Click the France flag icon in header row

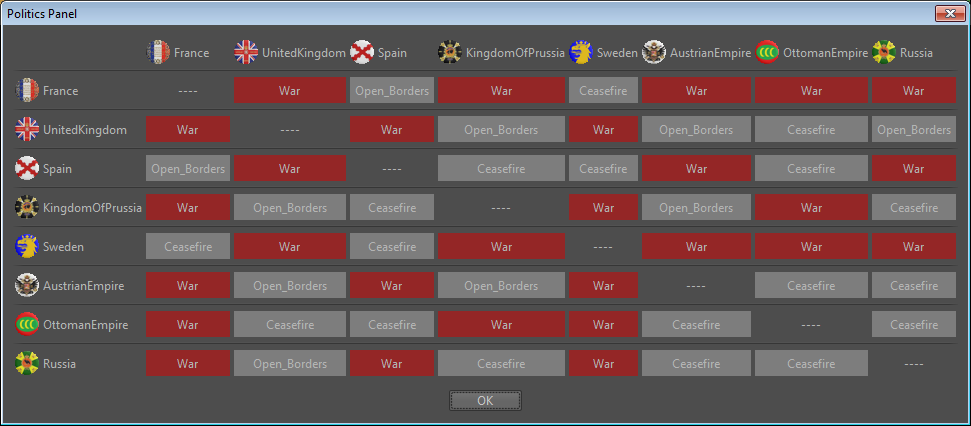[x=158, y=52]
